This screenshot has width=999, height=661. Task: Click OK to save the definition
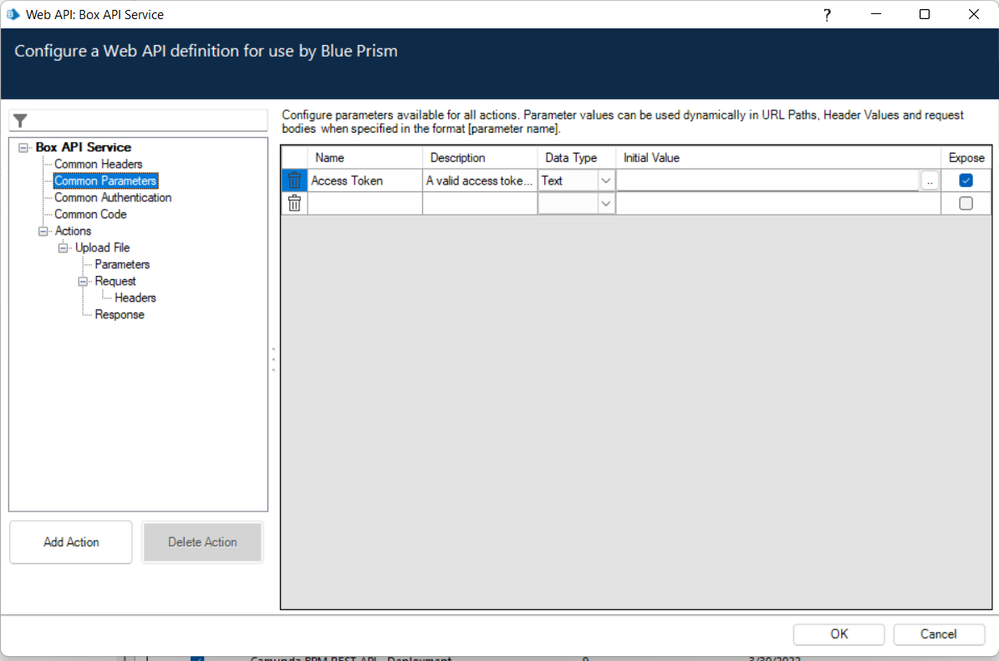coord(839,634)
